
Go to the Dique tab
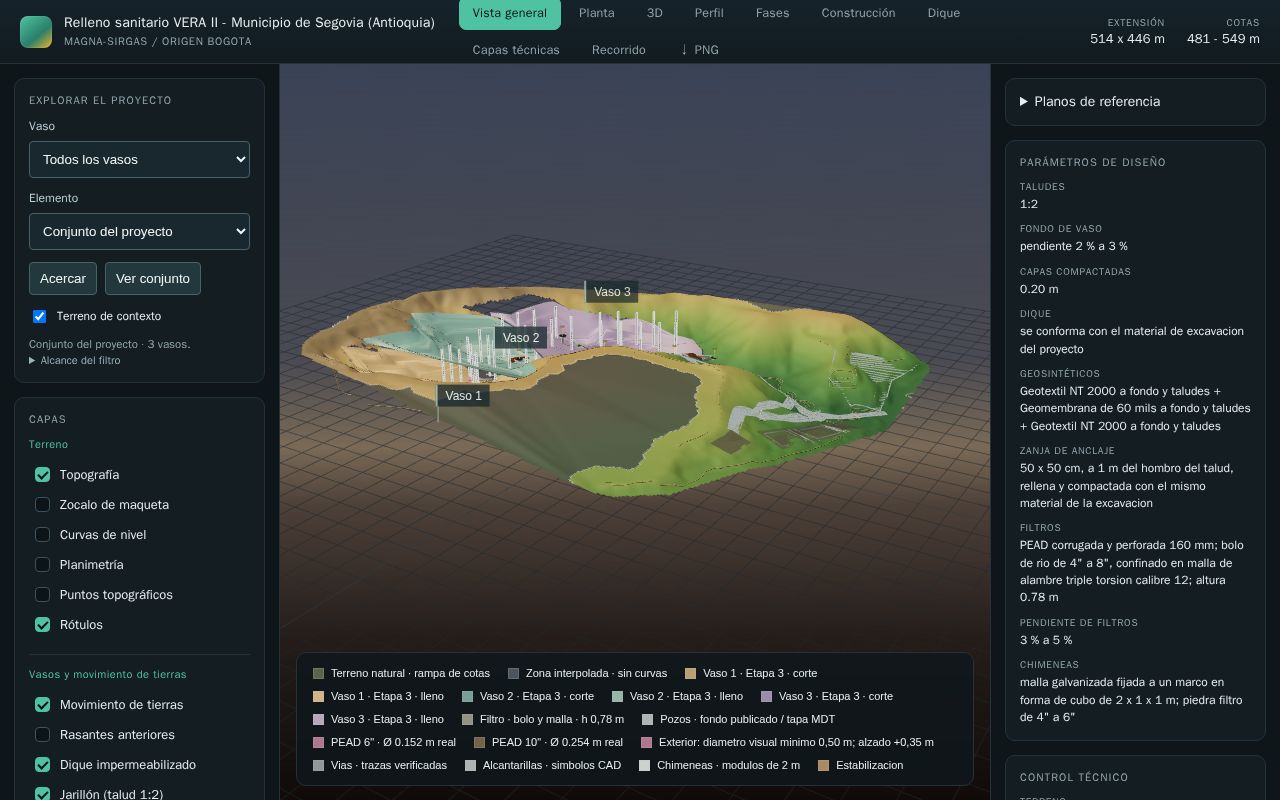[x=944, y=13]
